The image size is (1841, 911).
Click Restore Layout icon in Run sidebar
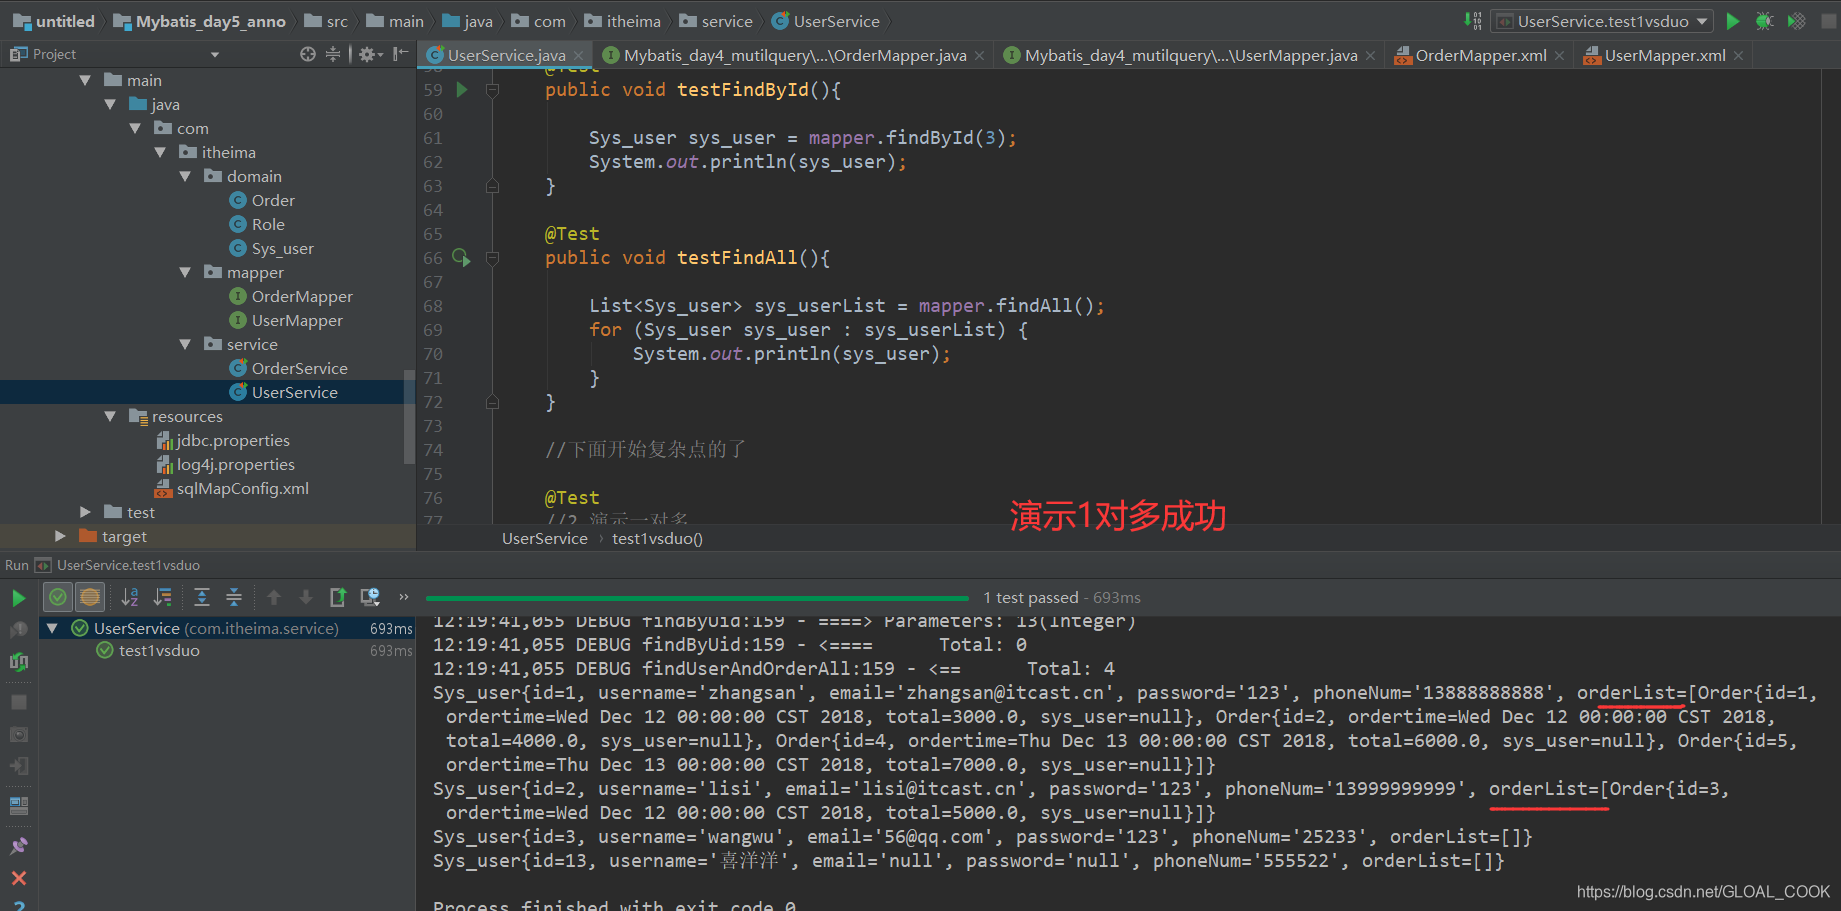18,805
